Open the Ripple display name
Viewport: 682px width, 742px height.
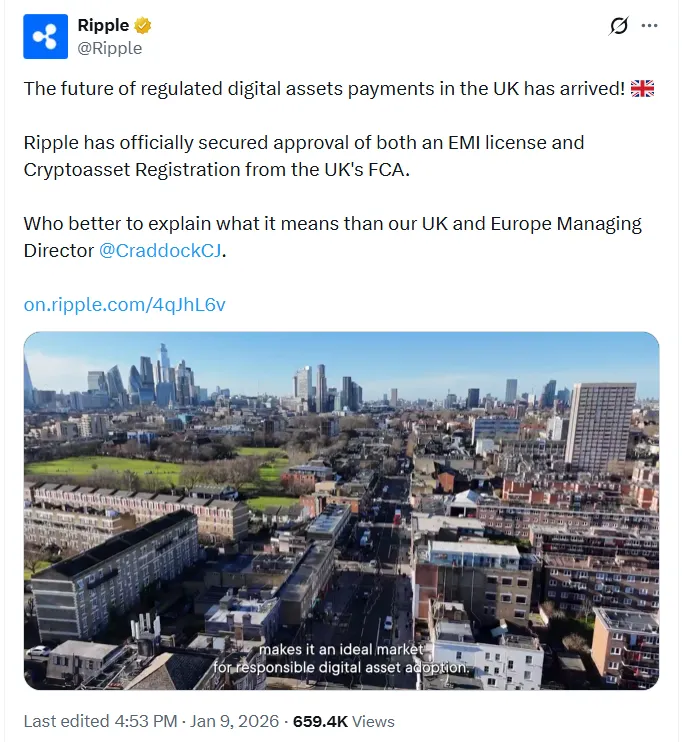103,26
